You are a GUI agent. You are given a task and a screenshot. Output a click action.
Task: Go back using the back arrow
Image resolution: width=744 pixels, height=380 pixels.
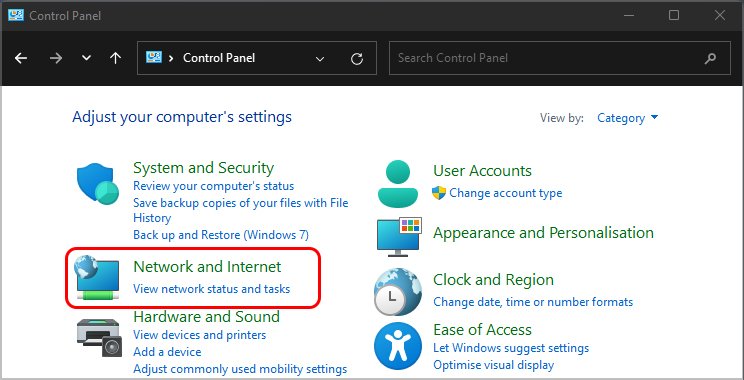(21, 58)
